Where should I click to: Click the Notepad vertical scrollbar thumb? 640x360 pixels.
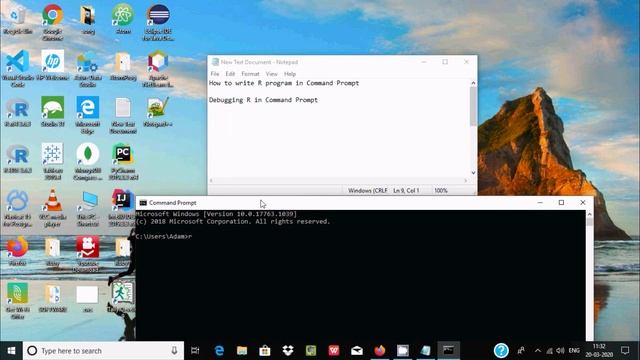pos(473,107)
